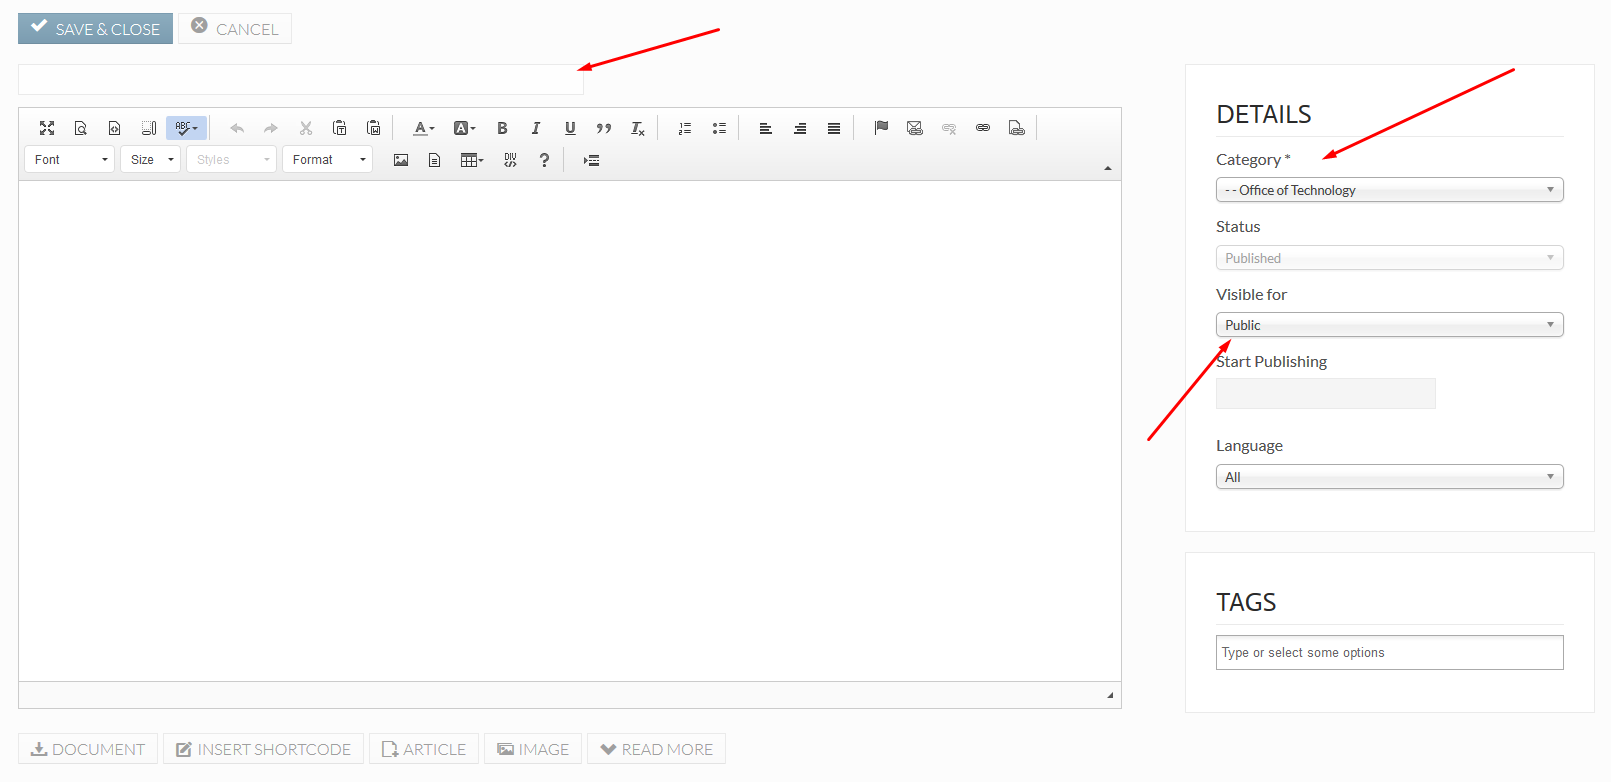The width and height of the screenshot is (1611, 782).
Task: Click the Start Publishing date field
Action: pyautogui.click(x=1326, y=393)
